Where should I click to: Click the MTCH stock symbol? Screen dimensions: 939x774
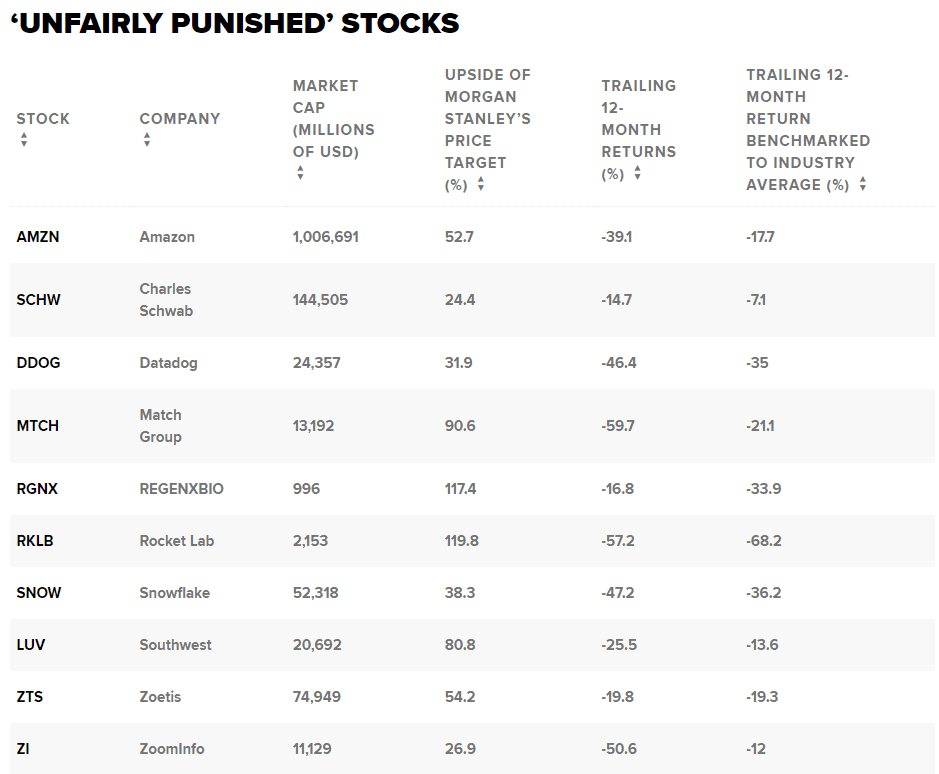38,426
